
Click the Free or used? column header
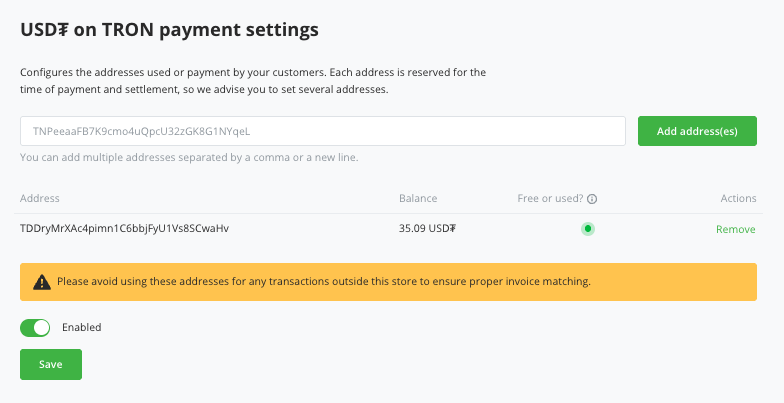(550, 198)
